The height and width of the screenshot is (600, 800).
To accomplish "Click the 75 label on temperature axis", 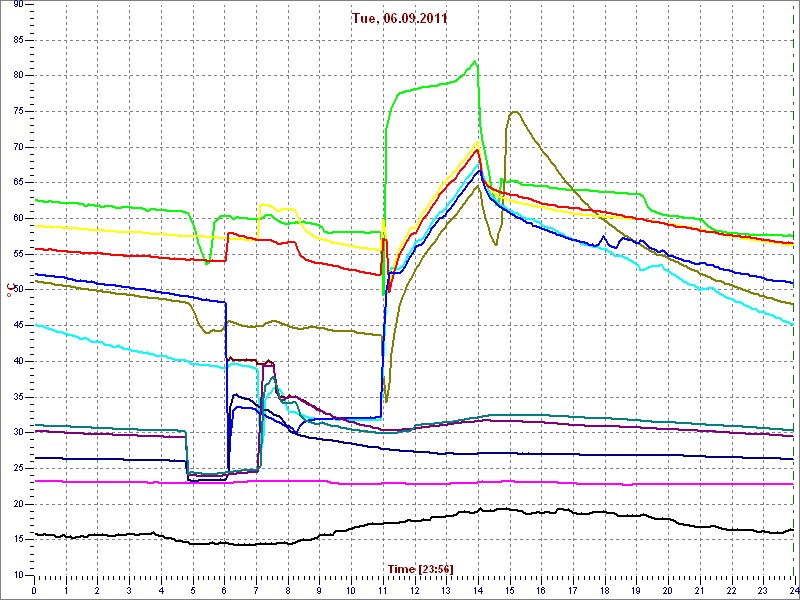I will [x=18, y=112].
